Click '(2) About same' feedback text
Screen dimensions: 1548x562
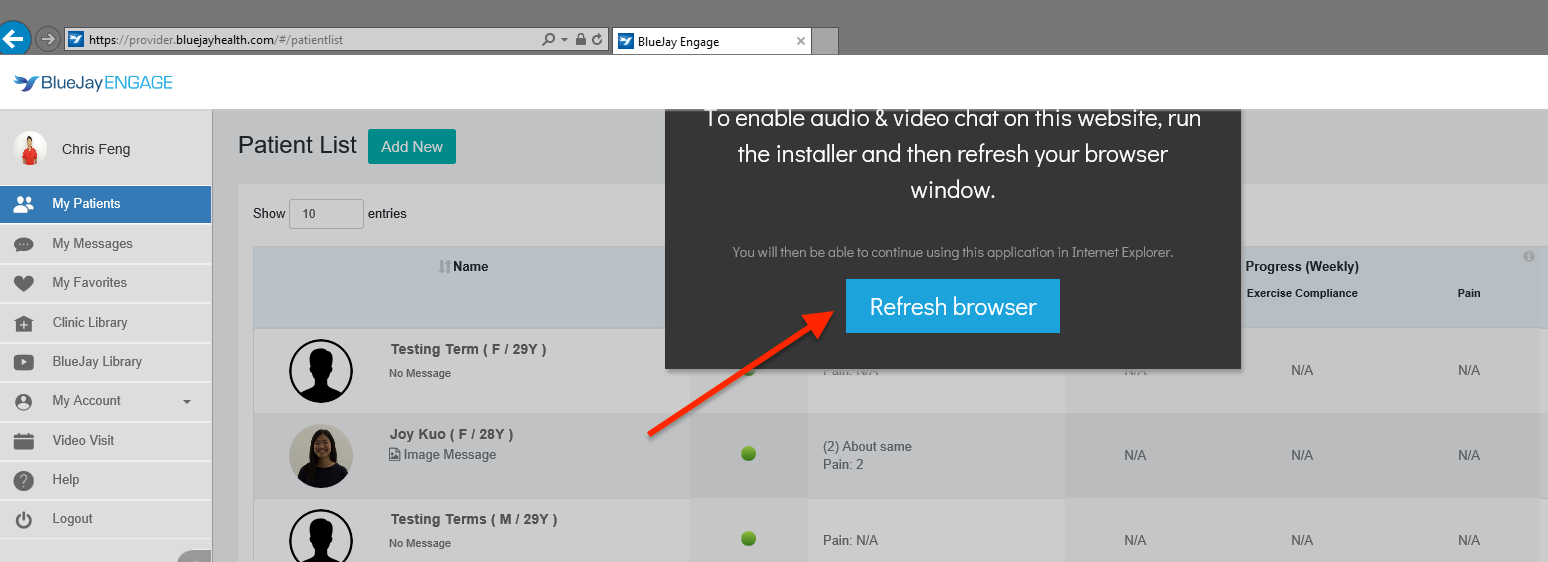pyautogui.click(x=867, y=447)
